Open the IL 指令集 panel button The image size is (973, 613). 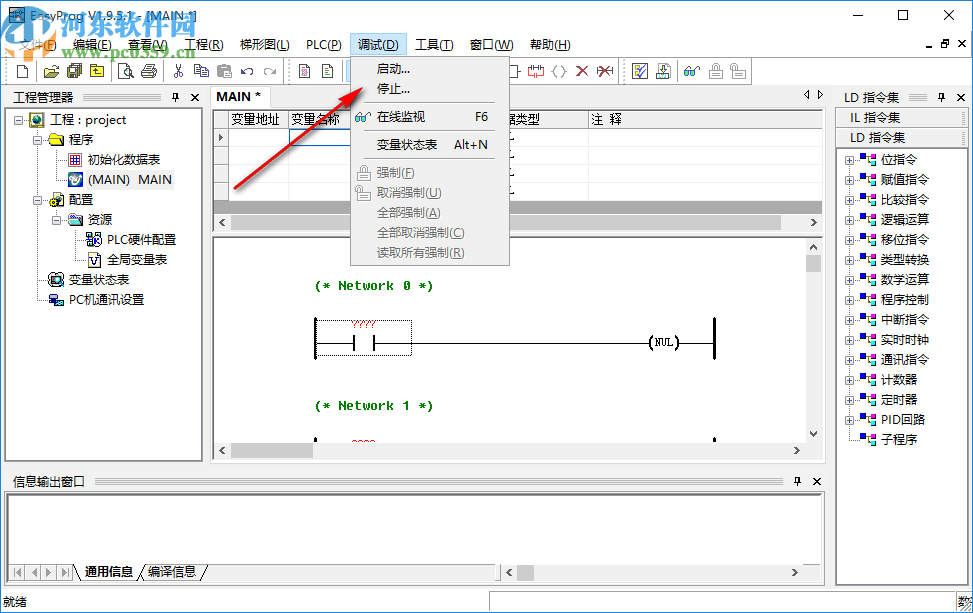click(x=900, y=117)
